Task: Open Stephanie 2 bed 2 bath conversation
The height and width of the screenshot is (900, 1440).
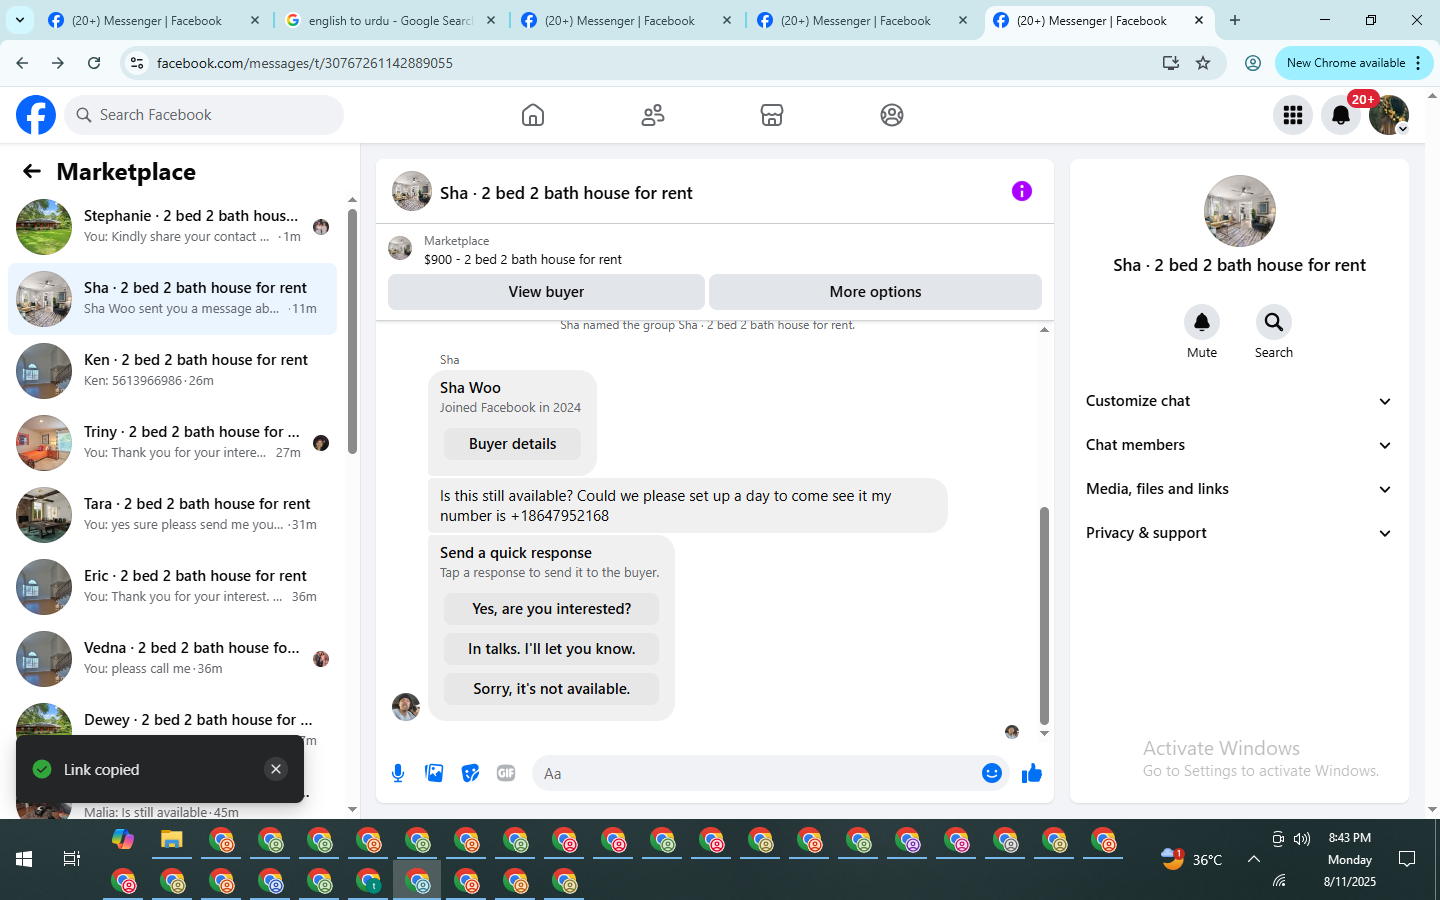Action: click(x=172, y=227)
